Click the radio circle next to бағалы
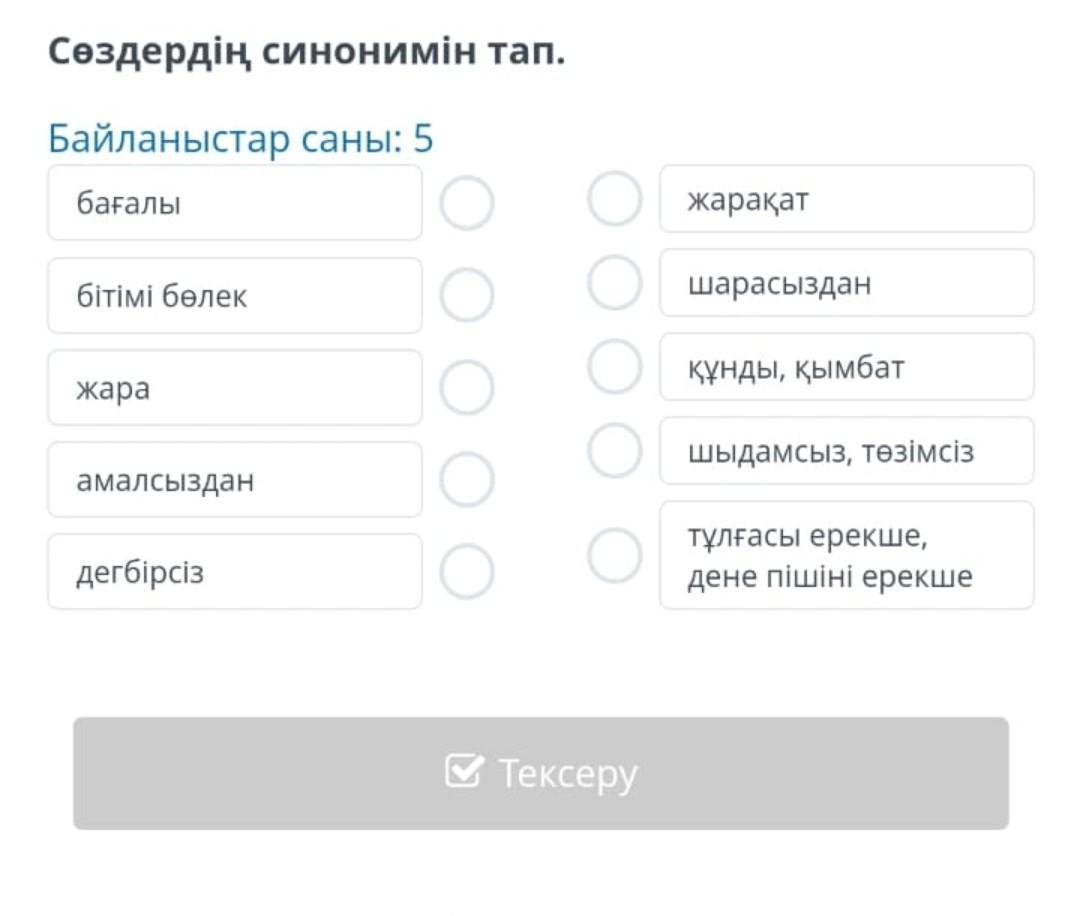Viewport: 1080px width, 916px height. (x=467, y=203)
